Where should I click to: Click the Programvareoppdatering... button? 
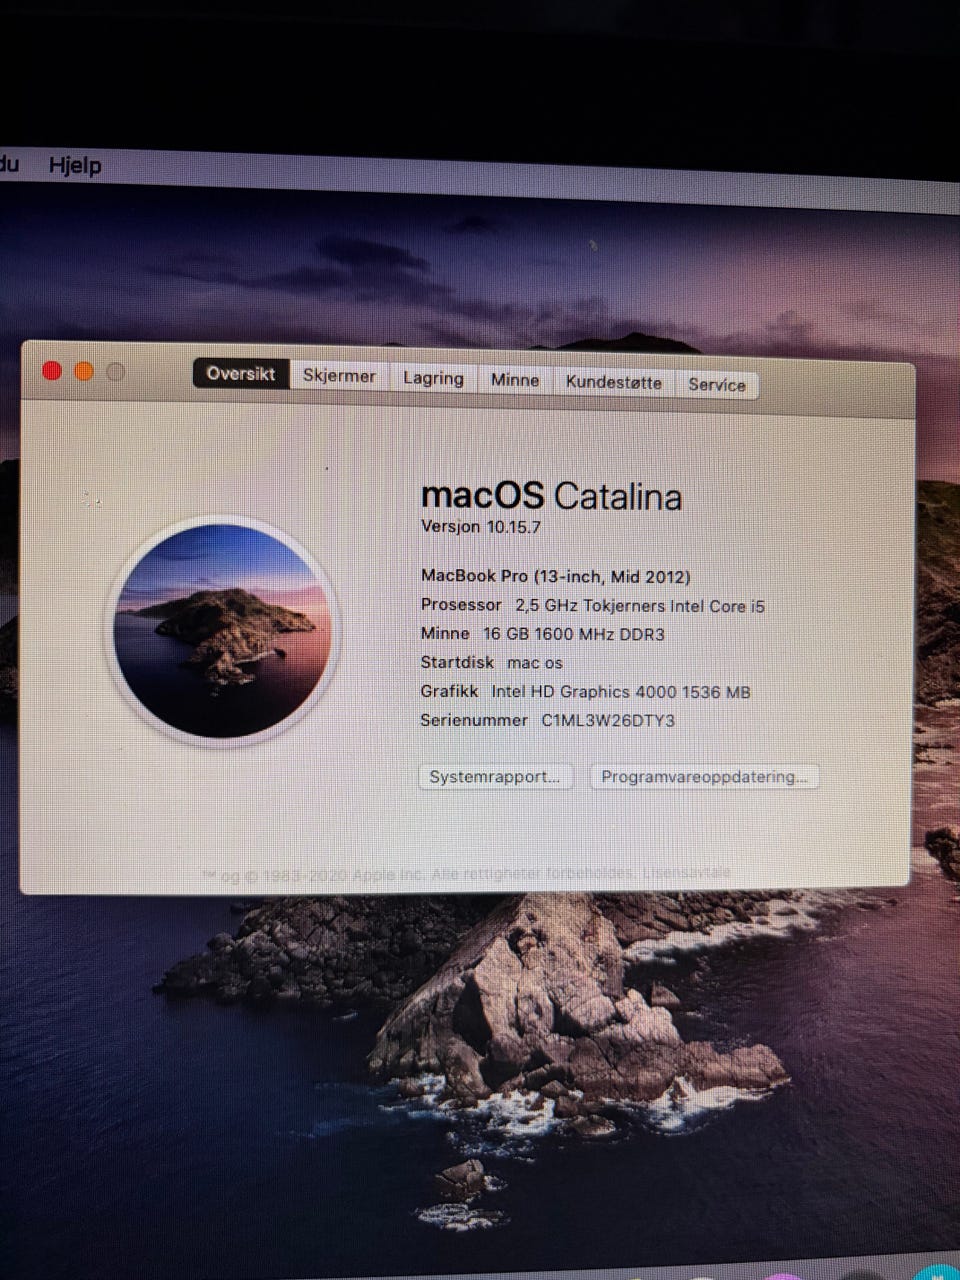[704, 777]
